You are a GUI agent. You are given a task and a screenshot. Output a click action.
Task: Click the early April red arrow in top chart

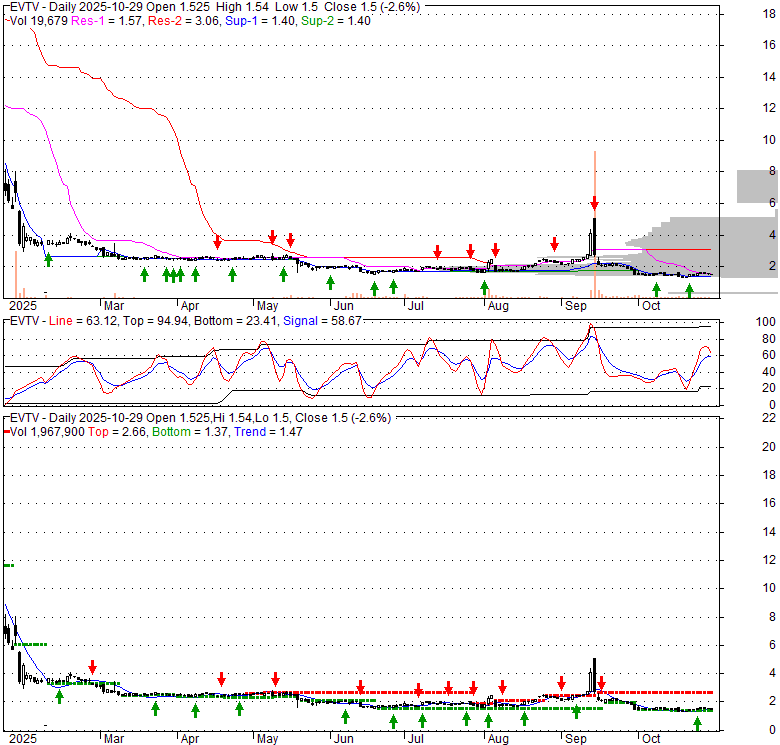218,241
